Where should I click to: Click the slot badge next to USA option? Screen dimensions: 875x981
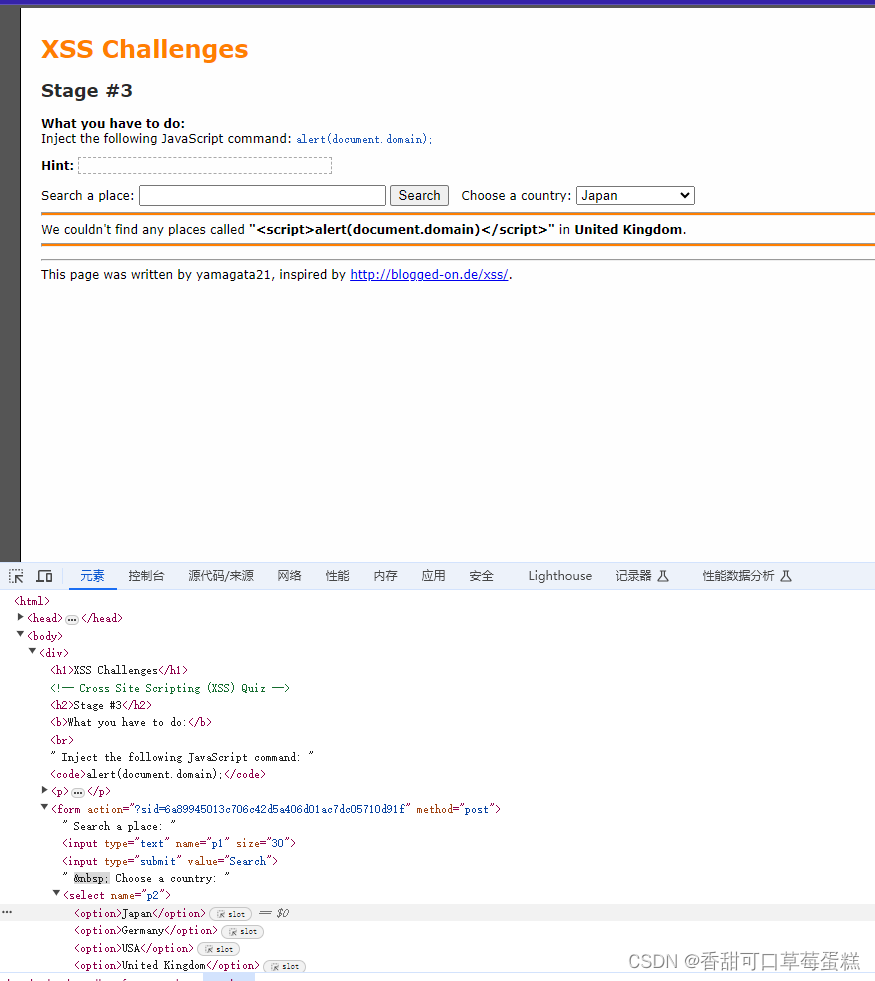pyautogui.click(x=219, y=948)
